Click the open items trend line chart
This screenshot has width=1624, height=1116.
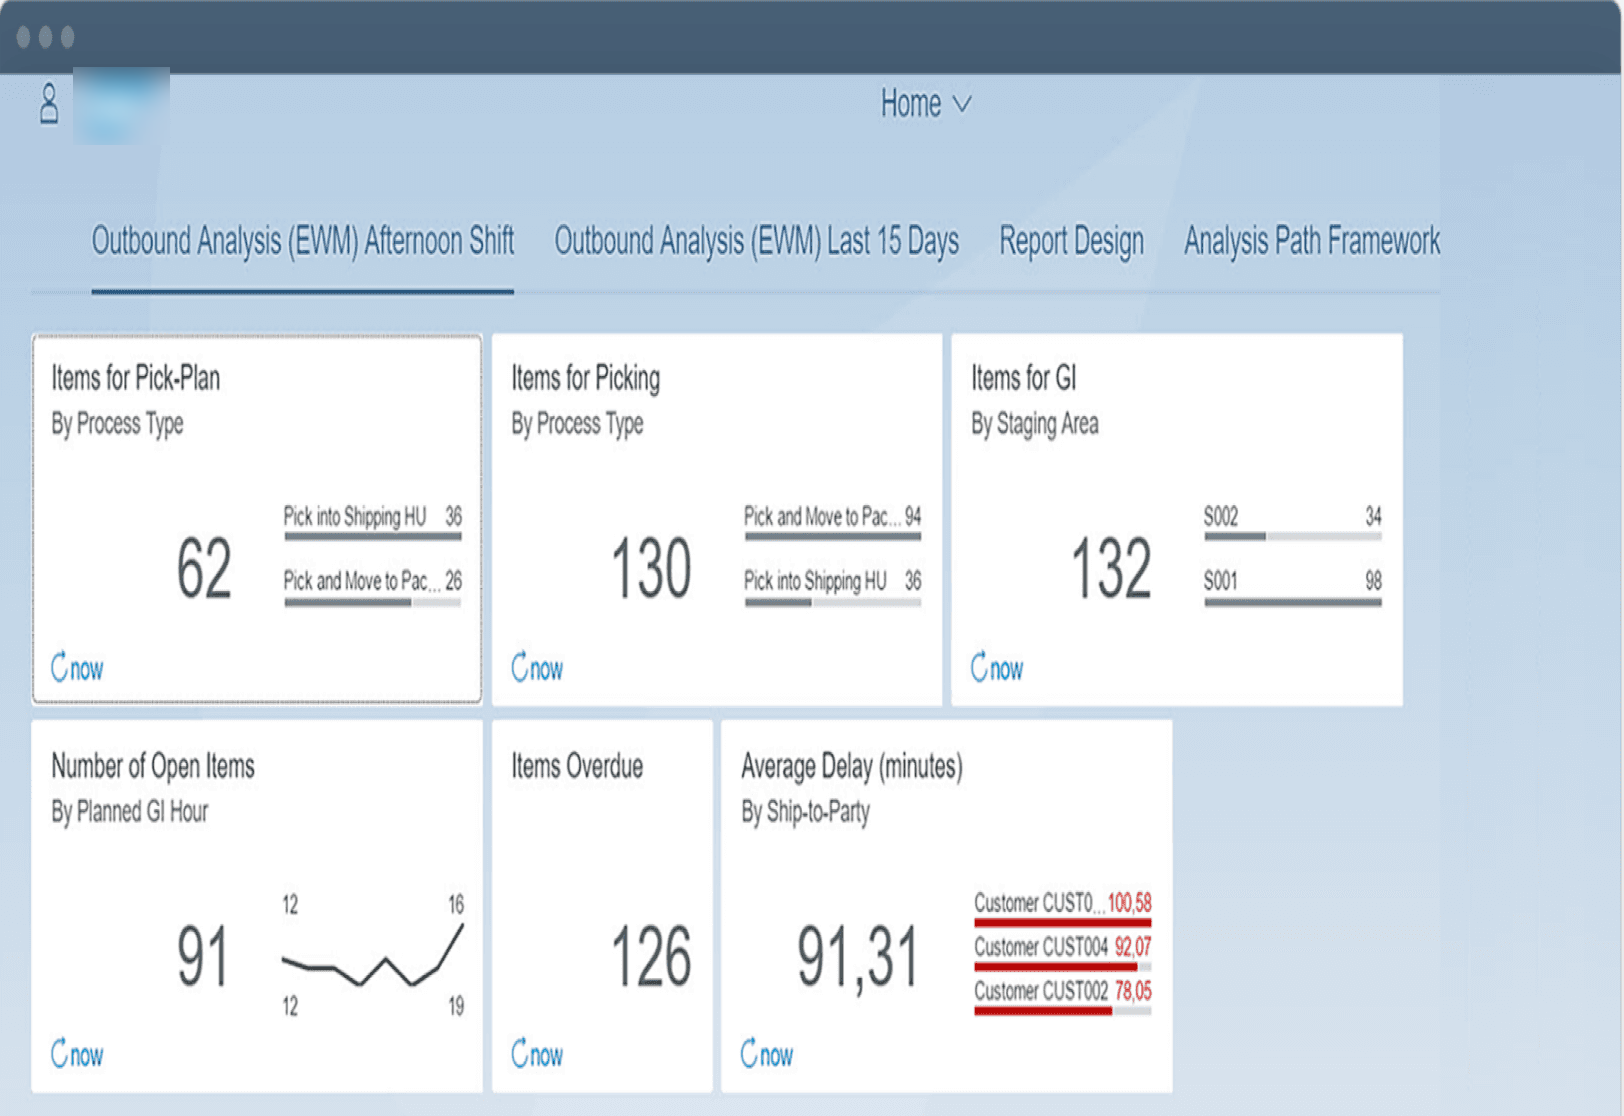point(373,956)
